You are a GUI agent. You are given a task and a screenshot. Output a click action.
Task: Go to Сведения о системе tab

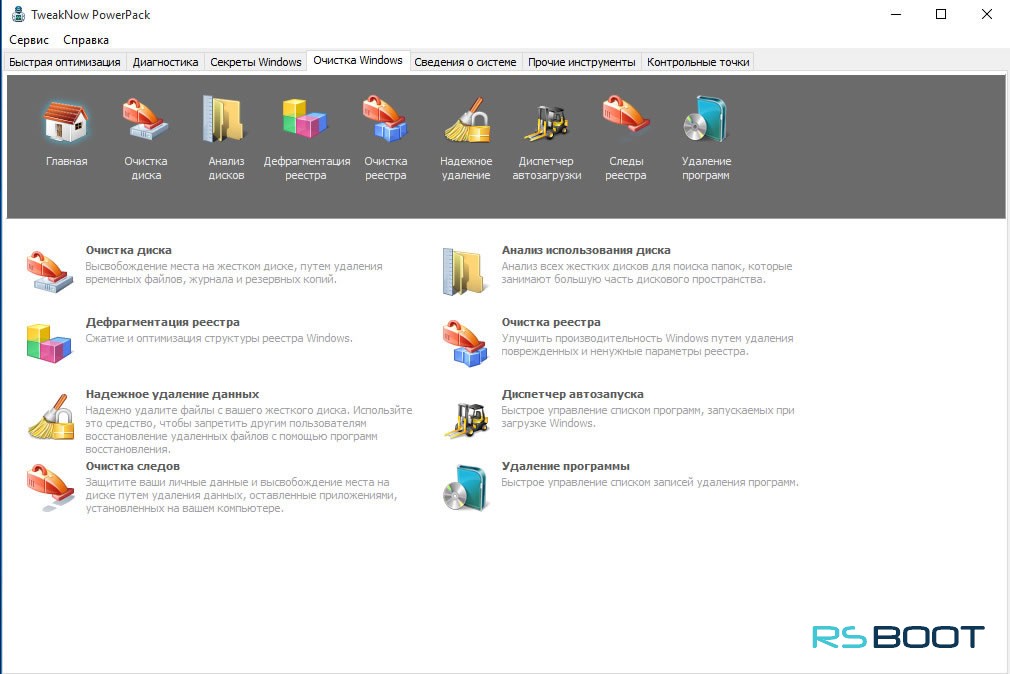tap(465, 62)
